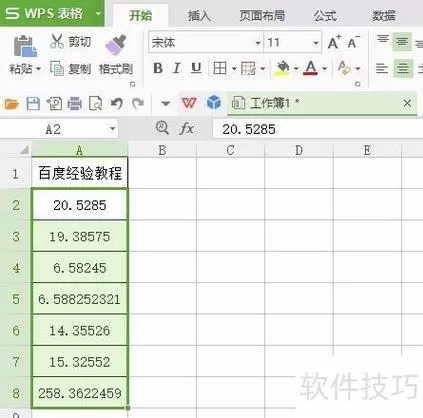Click the magnifier icon beside fx

click(x=162, y=128)
